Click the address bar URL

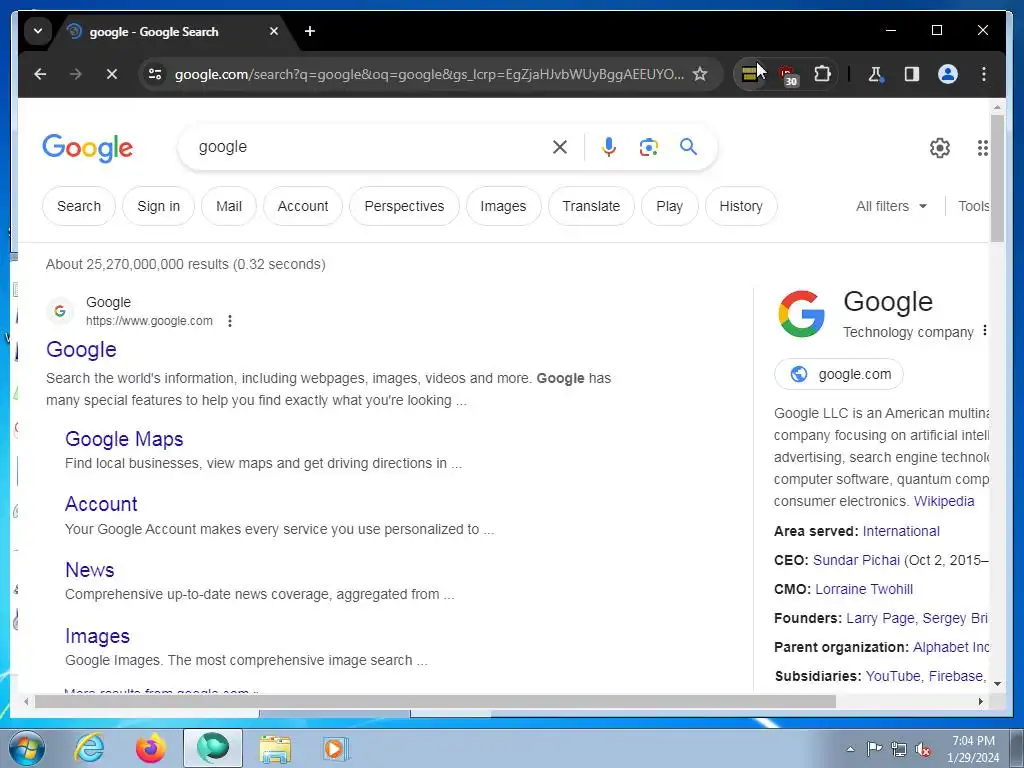pos(429,74)
